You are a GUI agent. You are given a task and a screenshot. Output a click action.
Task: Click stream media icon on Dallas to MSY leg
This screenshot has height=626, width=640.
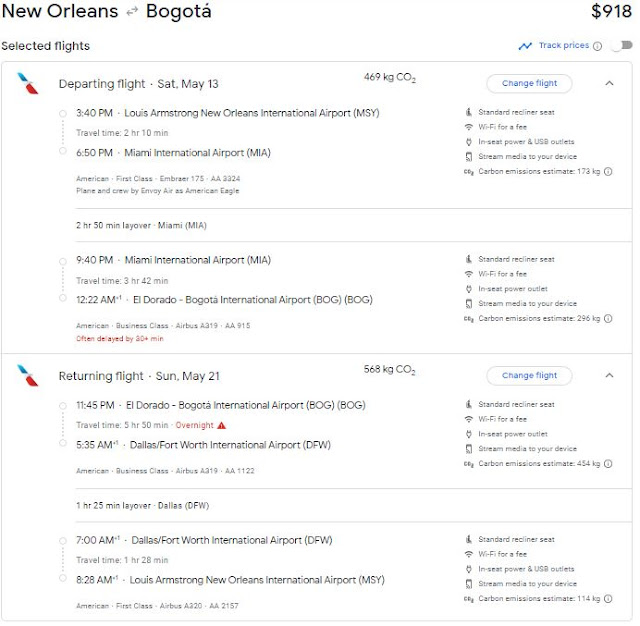click(x=469, y=583)
